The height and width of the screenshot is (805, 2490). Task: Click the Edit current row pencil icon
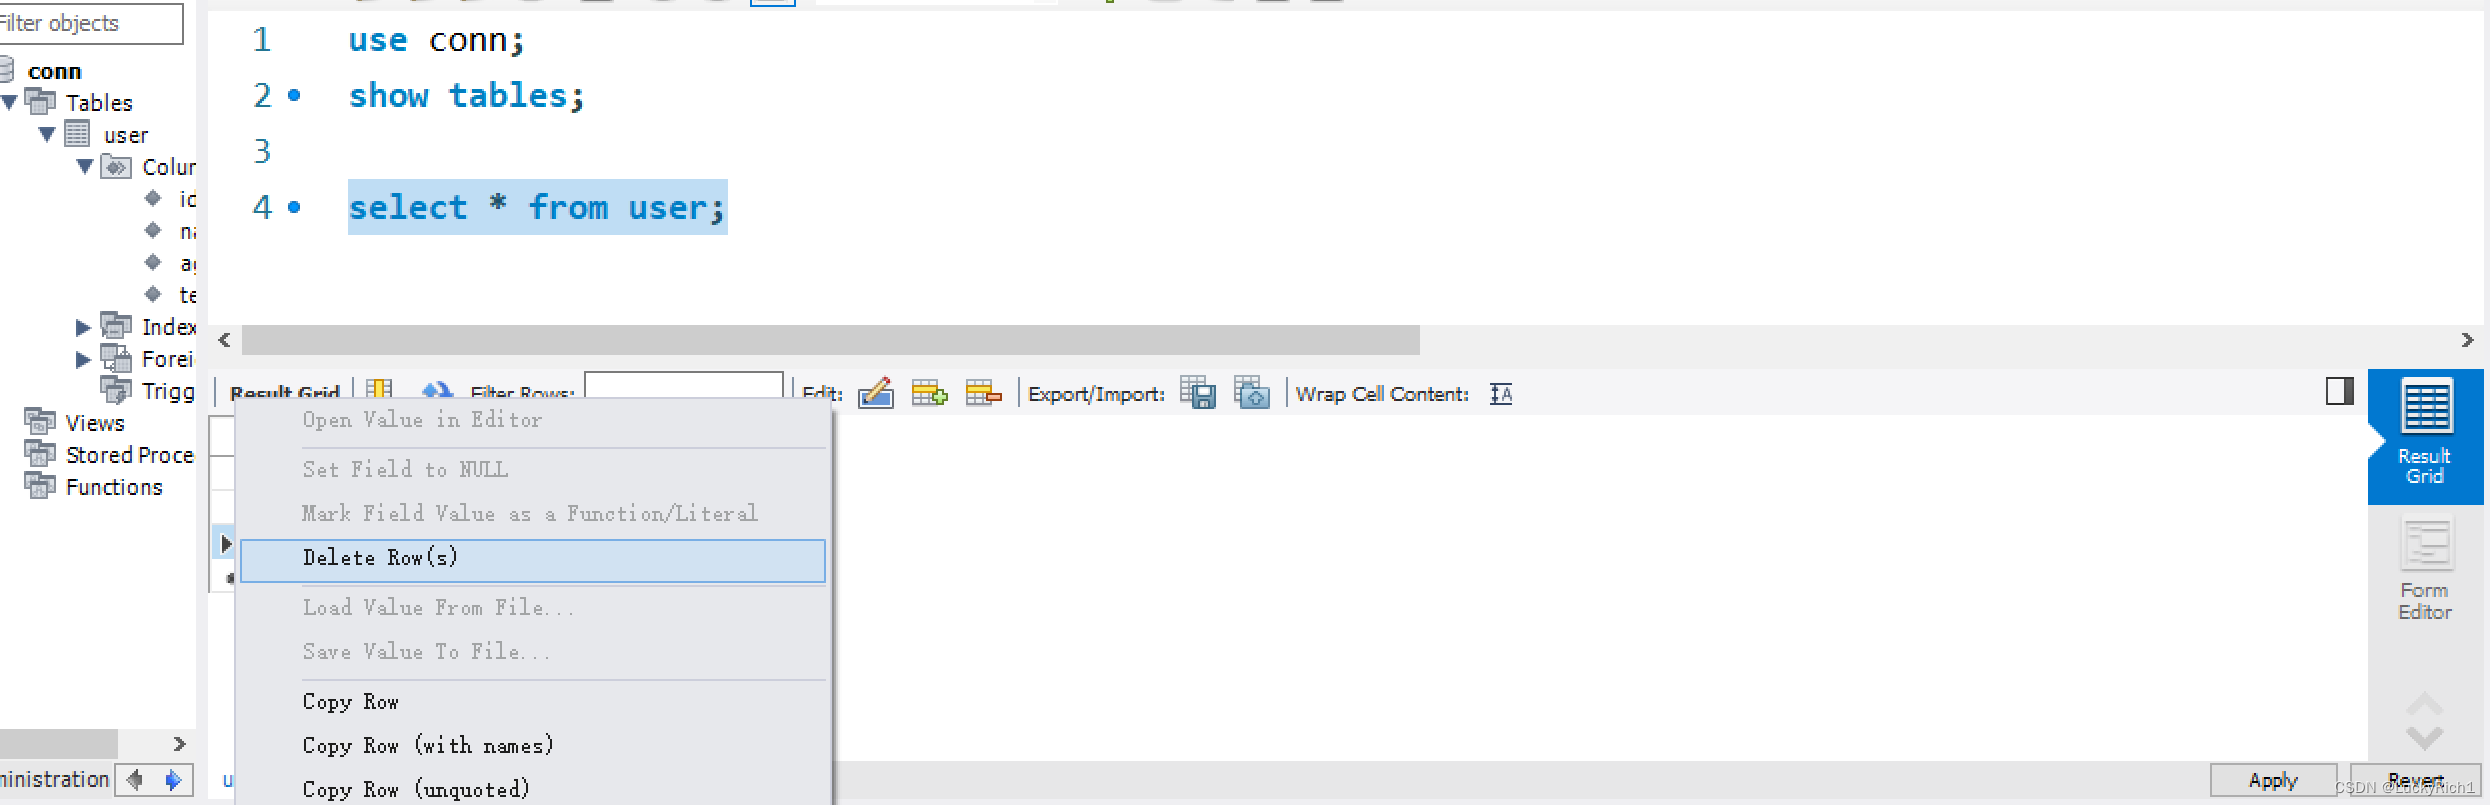coord(875,393)
